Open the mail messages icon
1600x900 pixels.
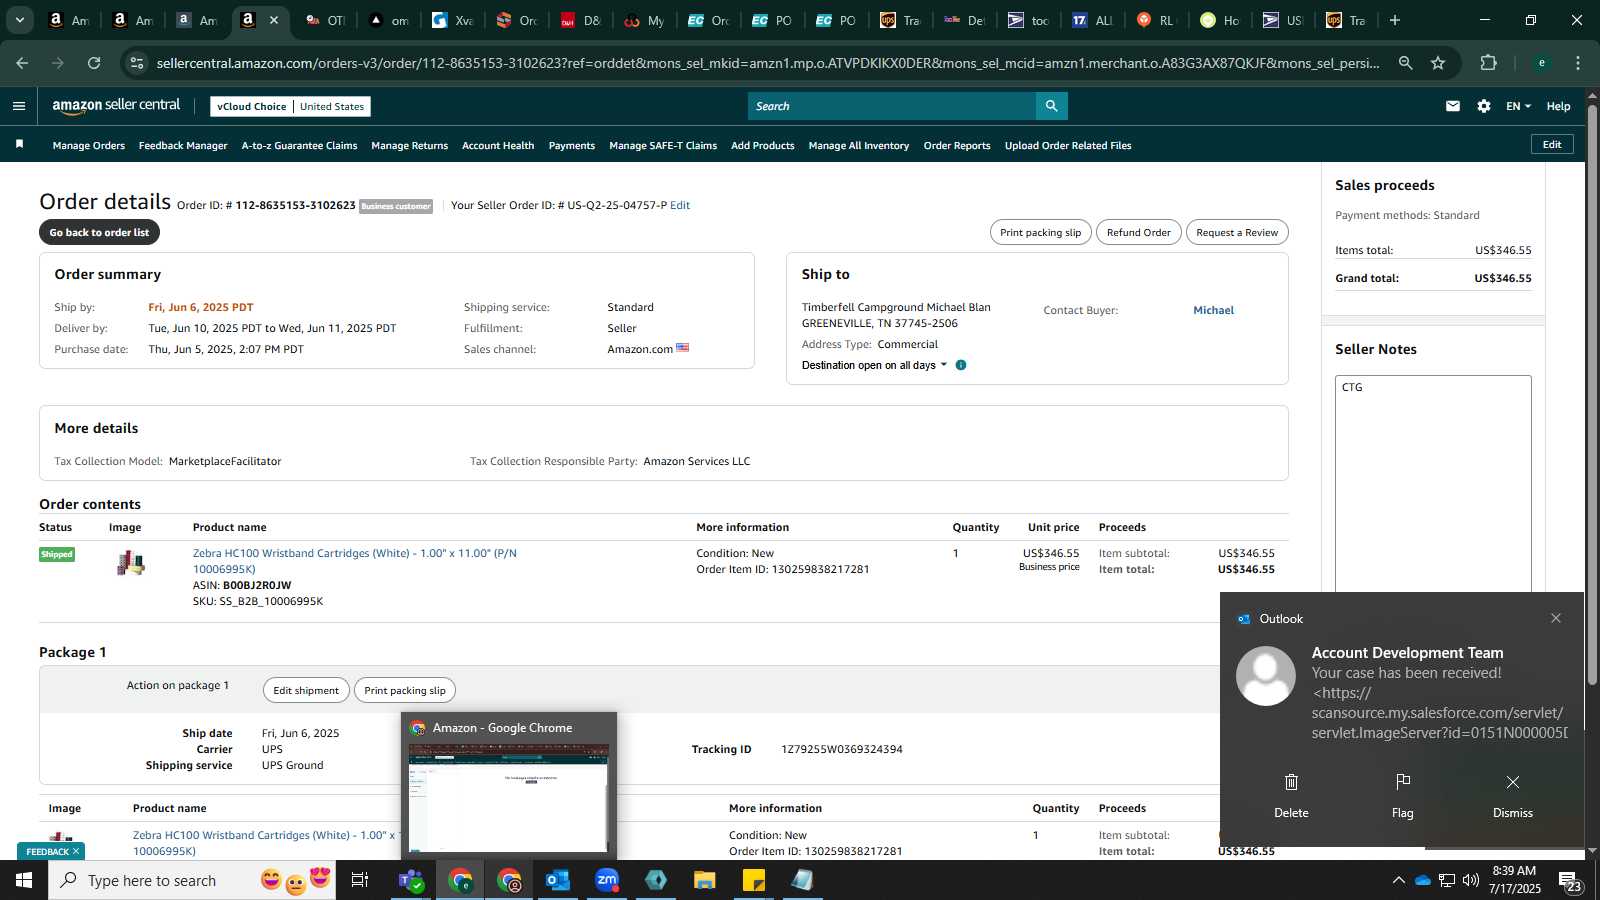pos(1453,106)
